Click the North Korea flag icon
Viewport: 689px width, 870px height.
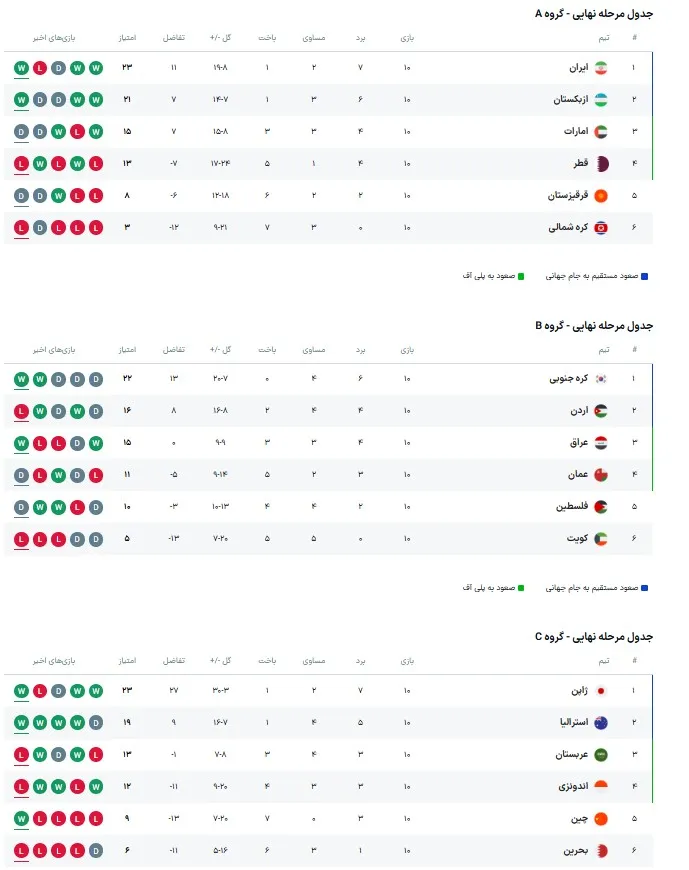(x=601, y=228)
